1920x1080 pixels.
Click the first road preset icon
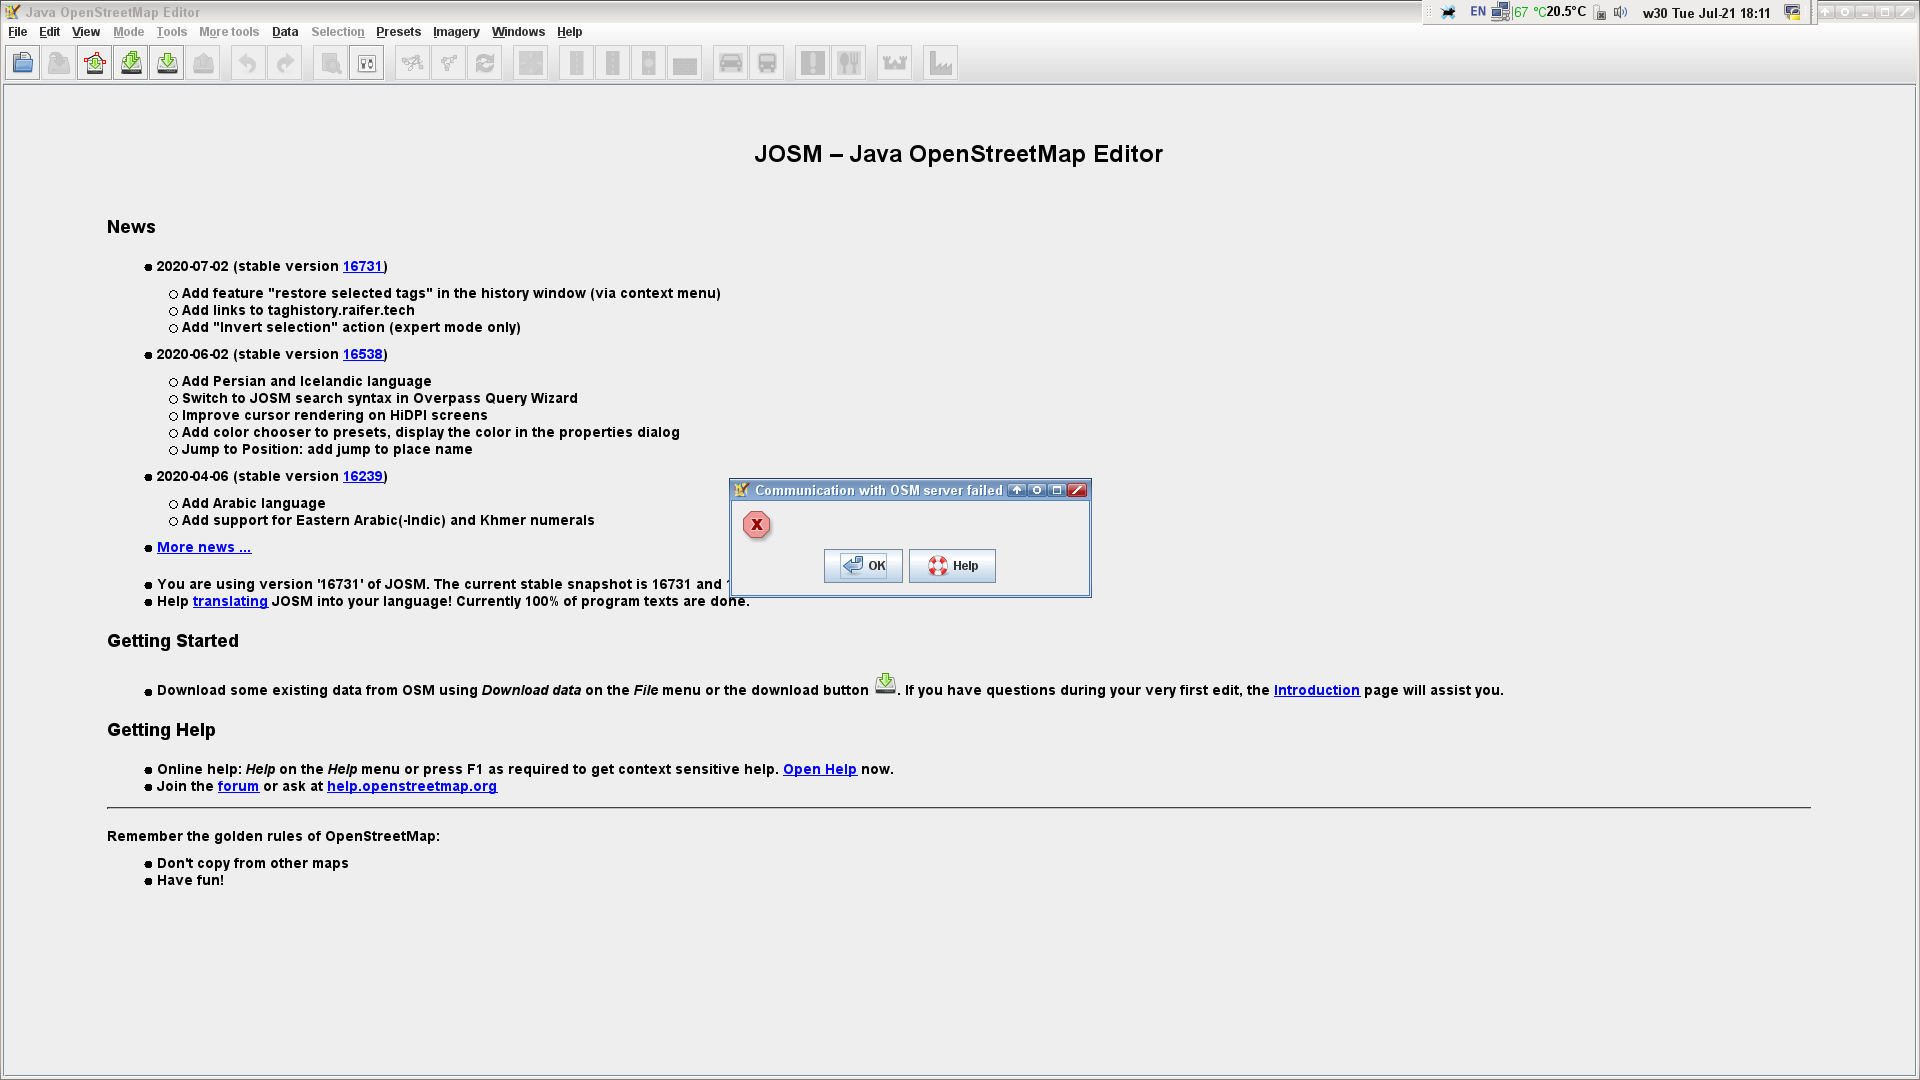point(576,63)
